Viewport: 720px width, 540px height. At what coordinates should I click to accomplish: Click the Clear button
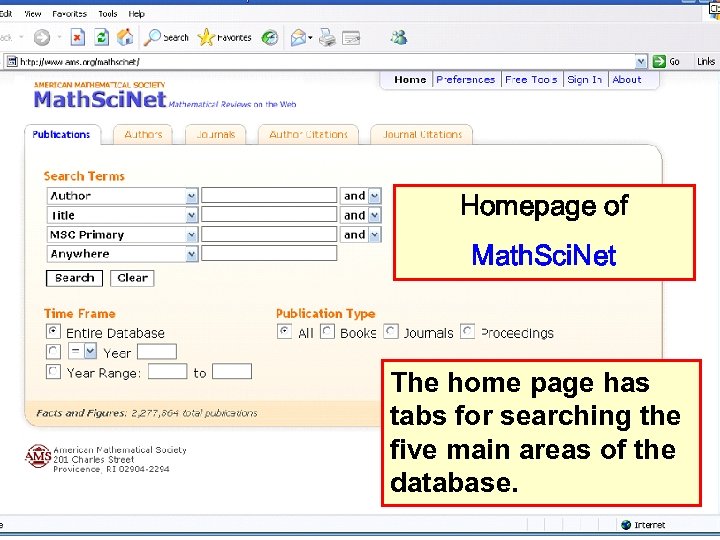(132, 278)
